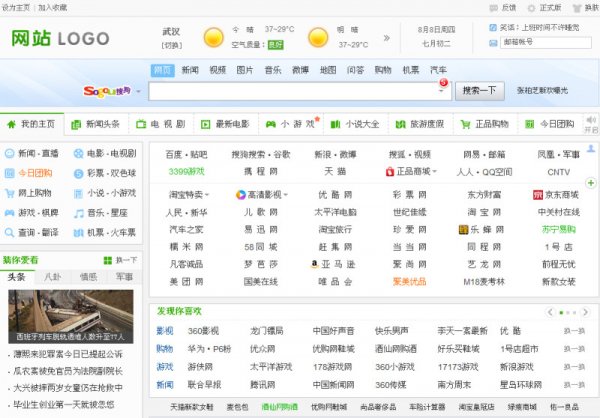This screenshot has width=600, height=418.
Task: Click the 新闻·直播 chat bubble icon
Action: click(x=10, y=154)
